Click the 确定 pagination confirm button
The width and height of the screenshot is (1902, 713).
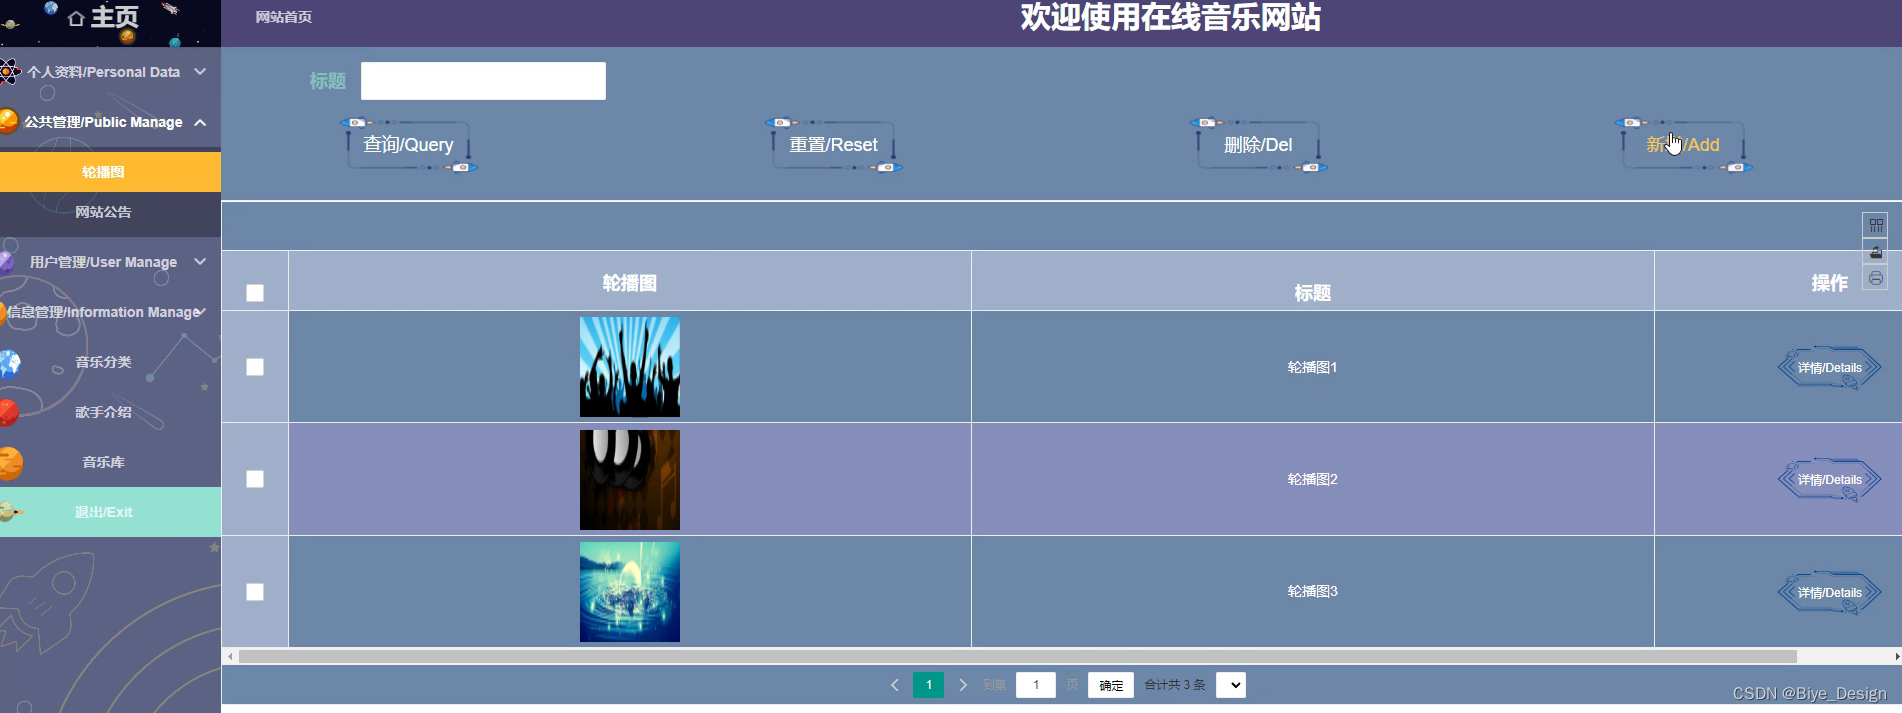click(x=1111, y=685)
